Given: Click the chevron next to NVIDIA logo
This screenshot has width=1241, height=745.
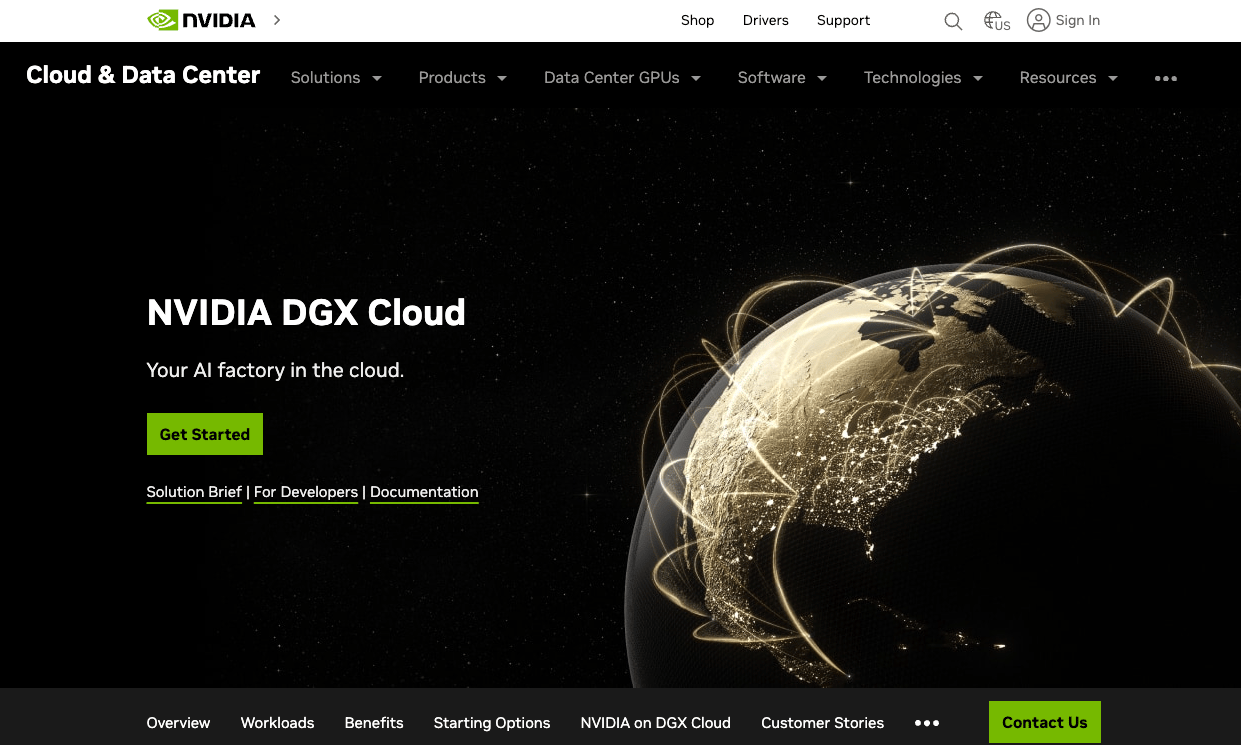Looking at the screenshot, I should tap(277, 20).
